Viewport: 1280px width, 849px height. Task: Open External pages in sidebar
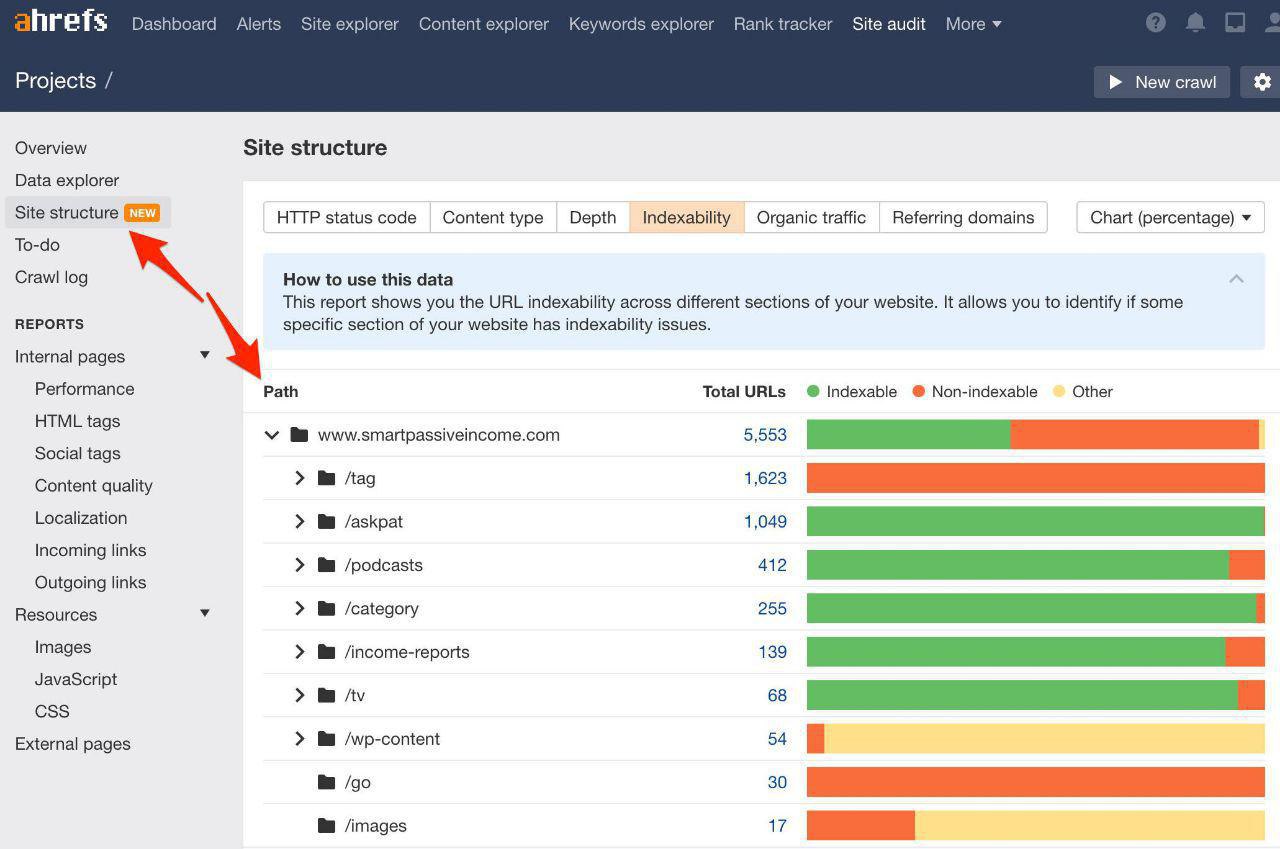[73, 744]
